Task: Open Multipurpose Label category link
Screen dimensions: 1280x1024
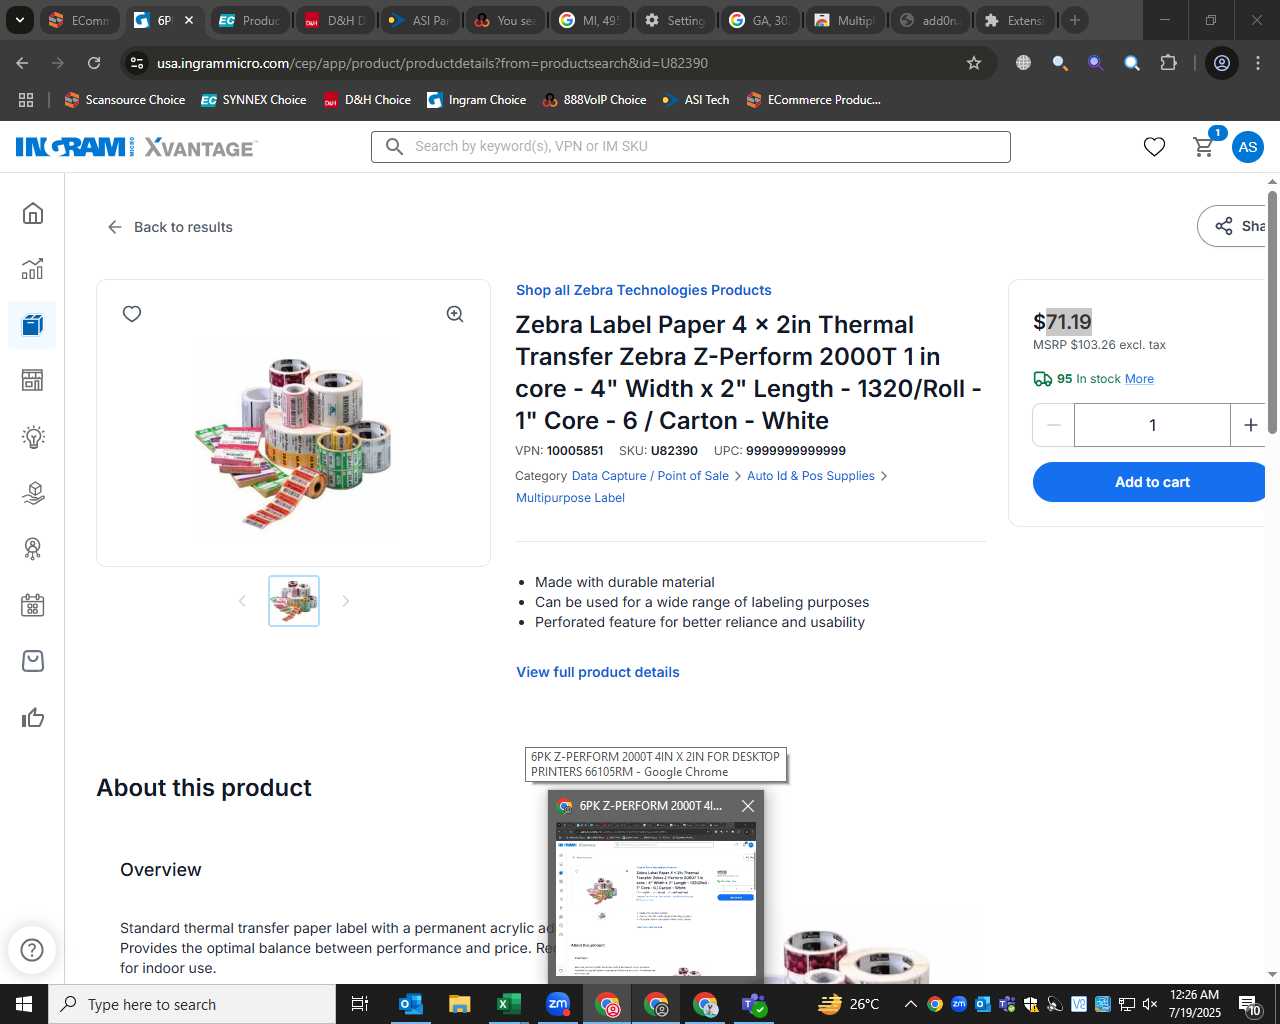Action: 570,498
